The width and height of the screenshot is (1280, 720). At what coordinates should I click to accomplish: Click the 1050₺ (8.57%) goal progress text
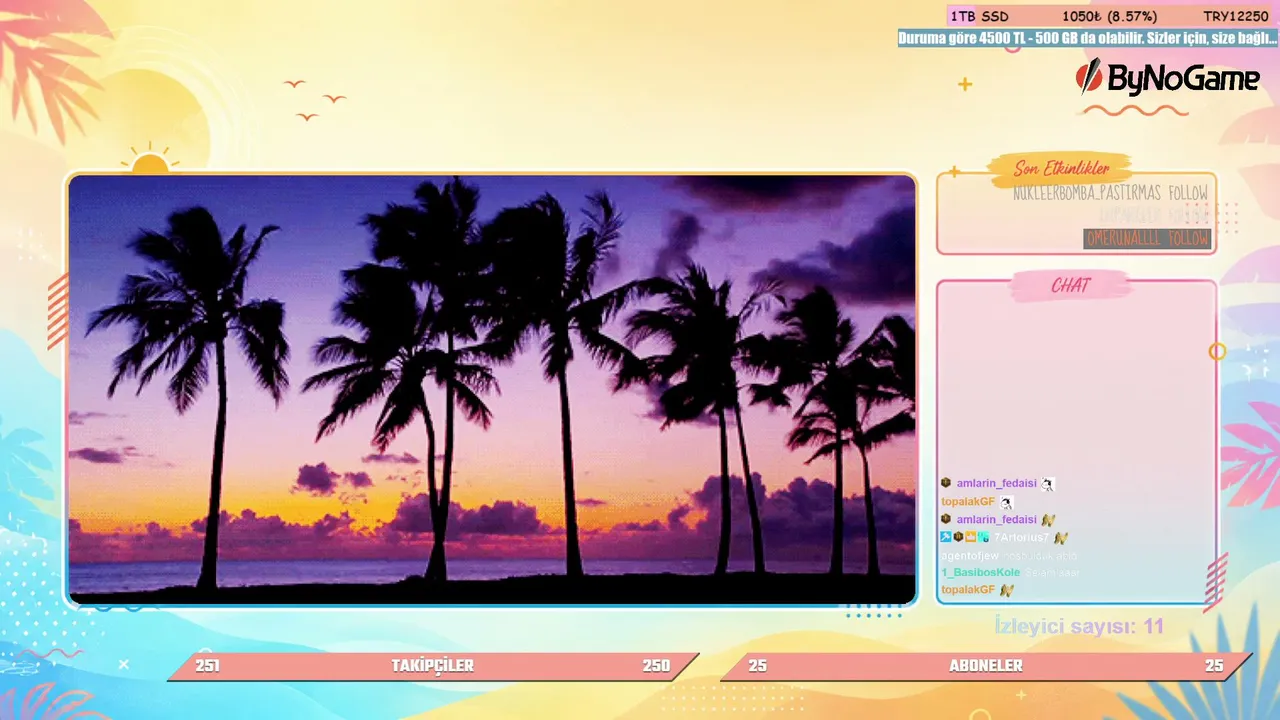coord(1110,16)
